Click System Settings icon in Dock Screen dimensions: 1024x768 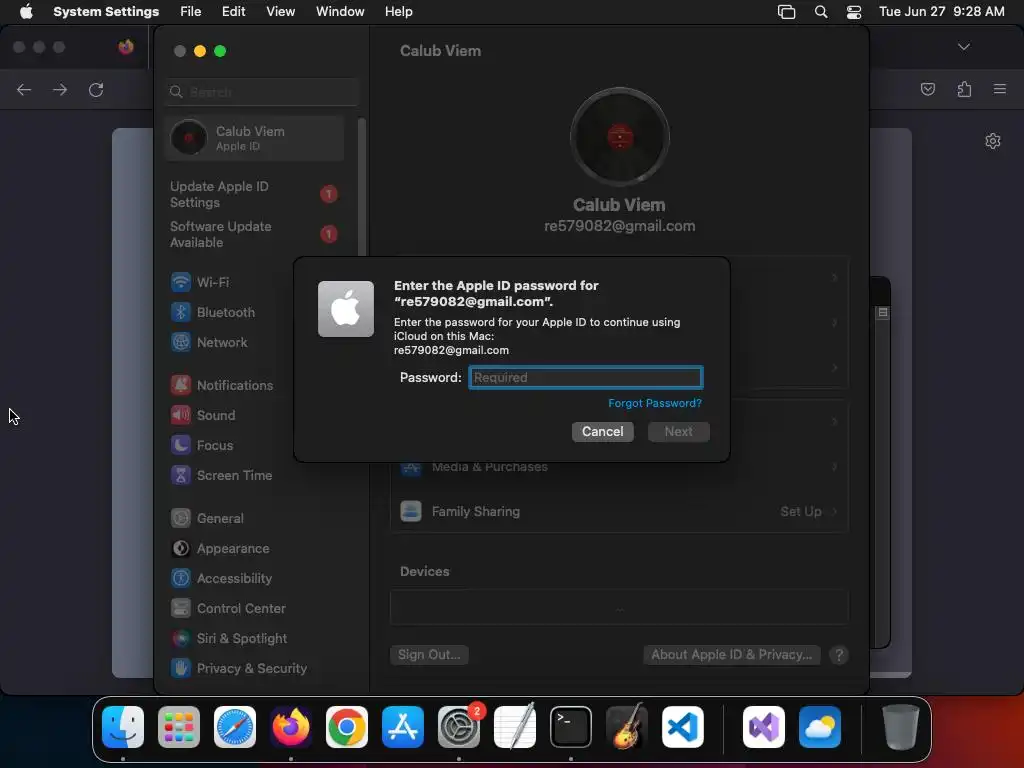pos(458,727)
